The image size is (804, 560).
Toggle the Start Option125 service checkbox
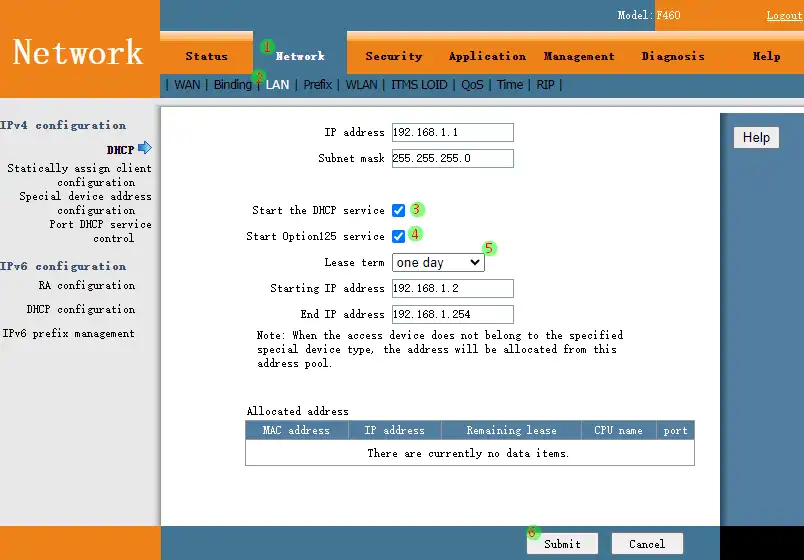399,236
